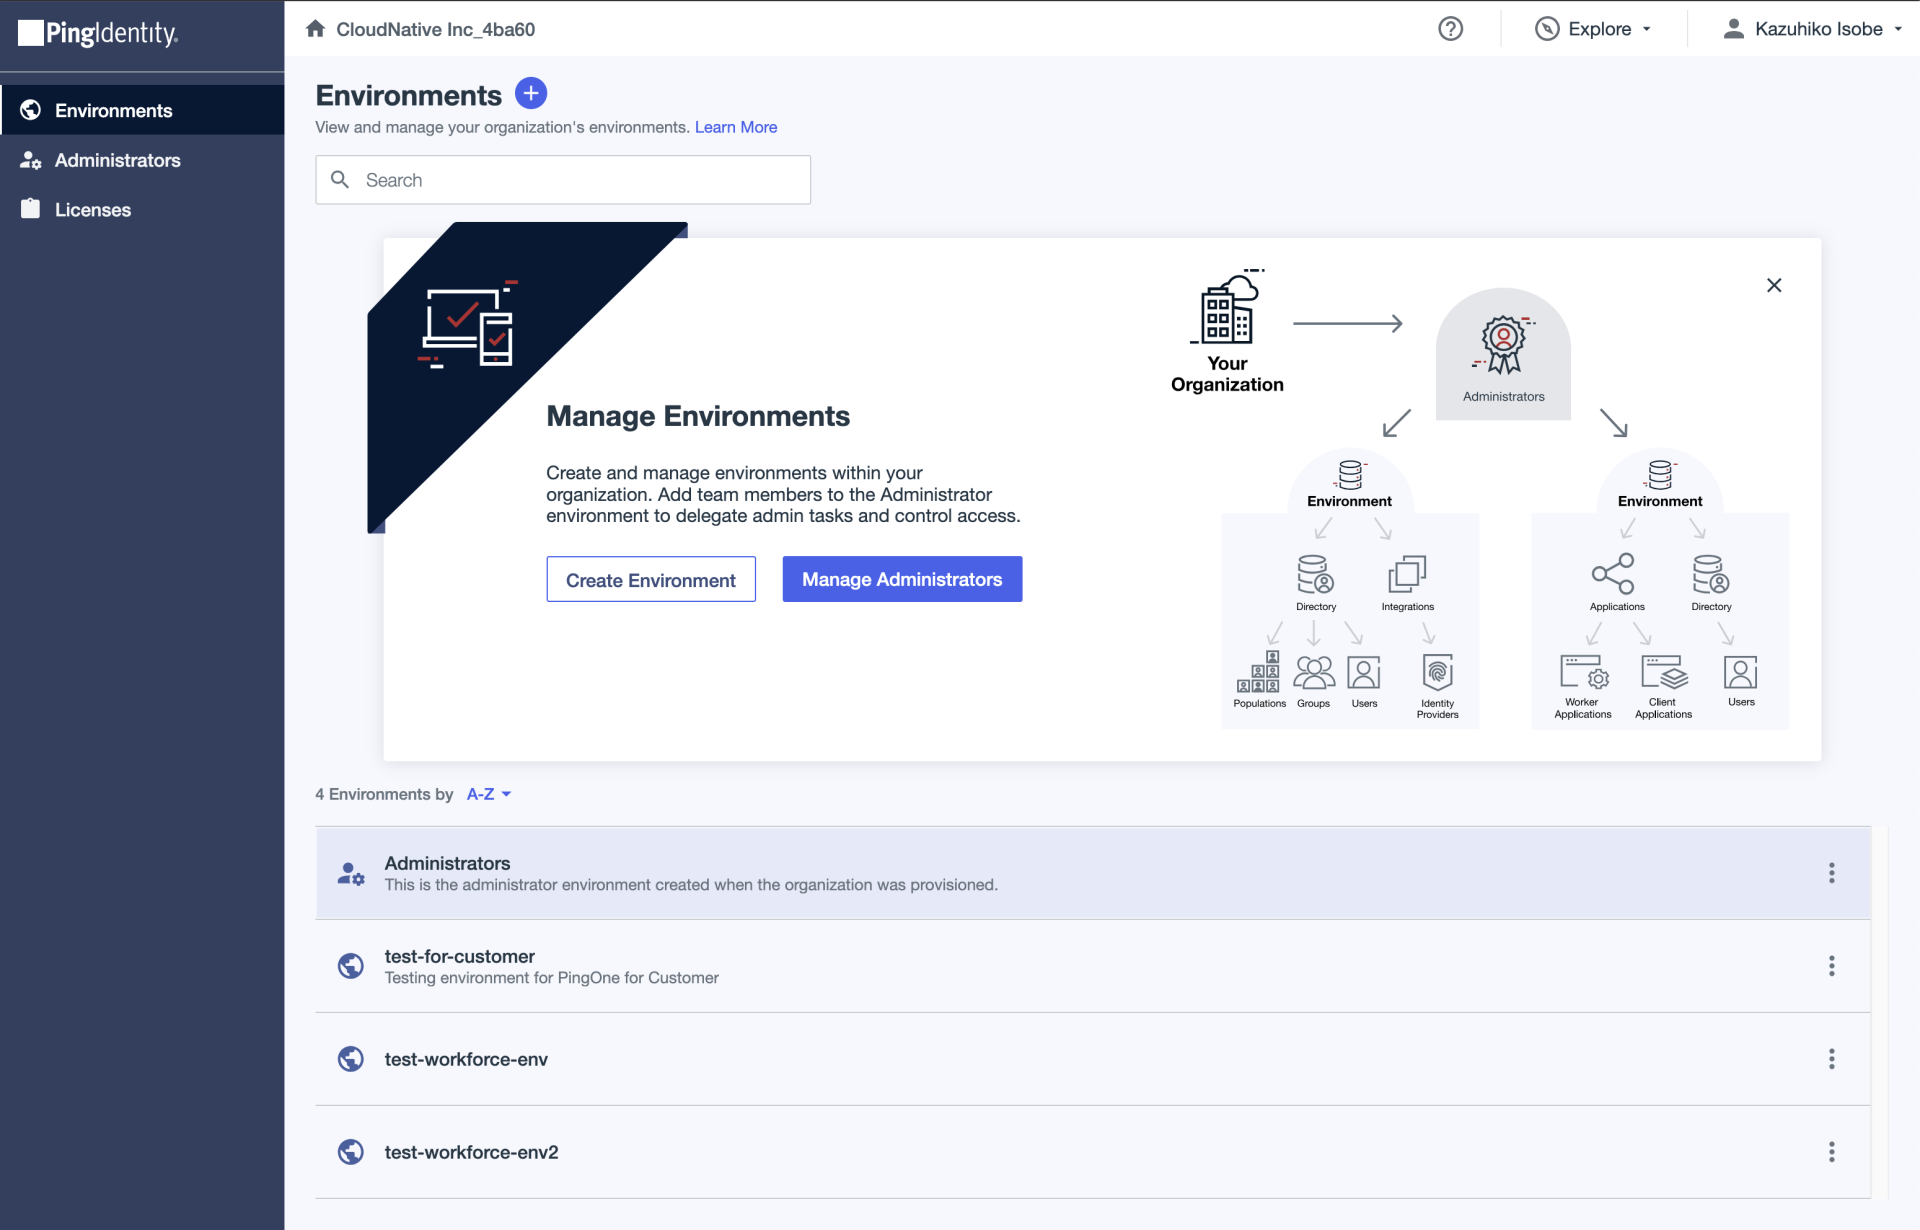Open the Learn More link
This screenshot has height=1230, width=1920.
[x=735, y=127]
